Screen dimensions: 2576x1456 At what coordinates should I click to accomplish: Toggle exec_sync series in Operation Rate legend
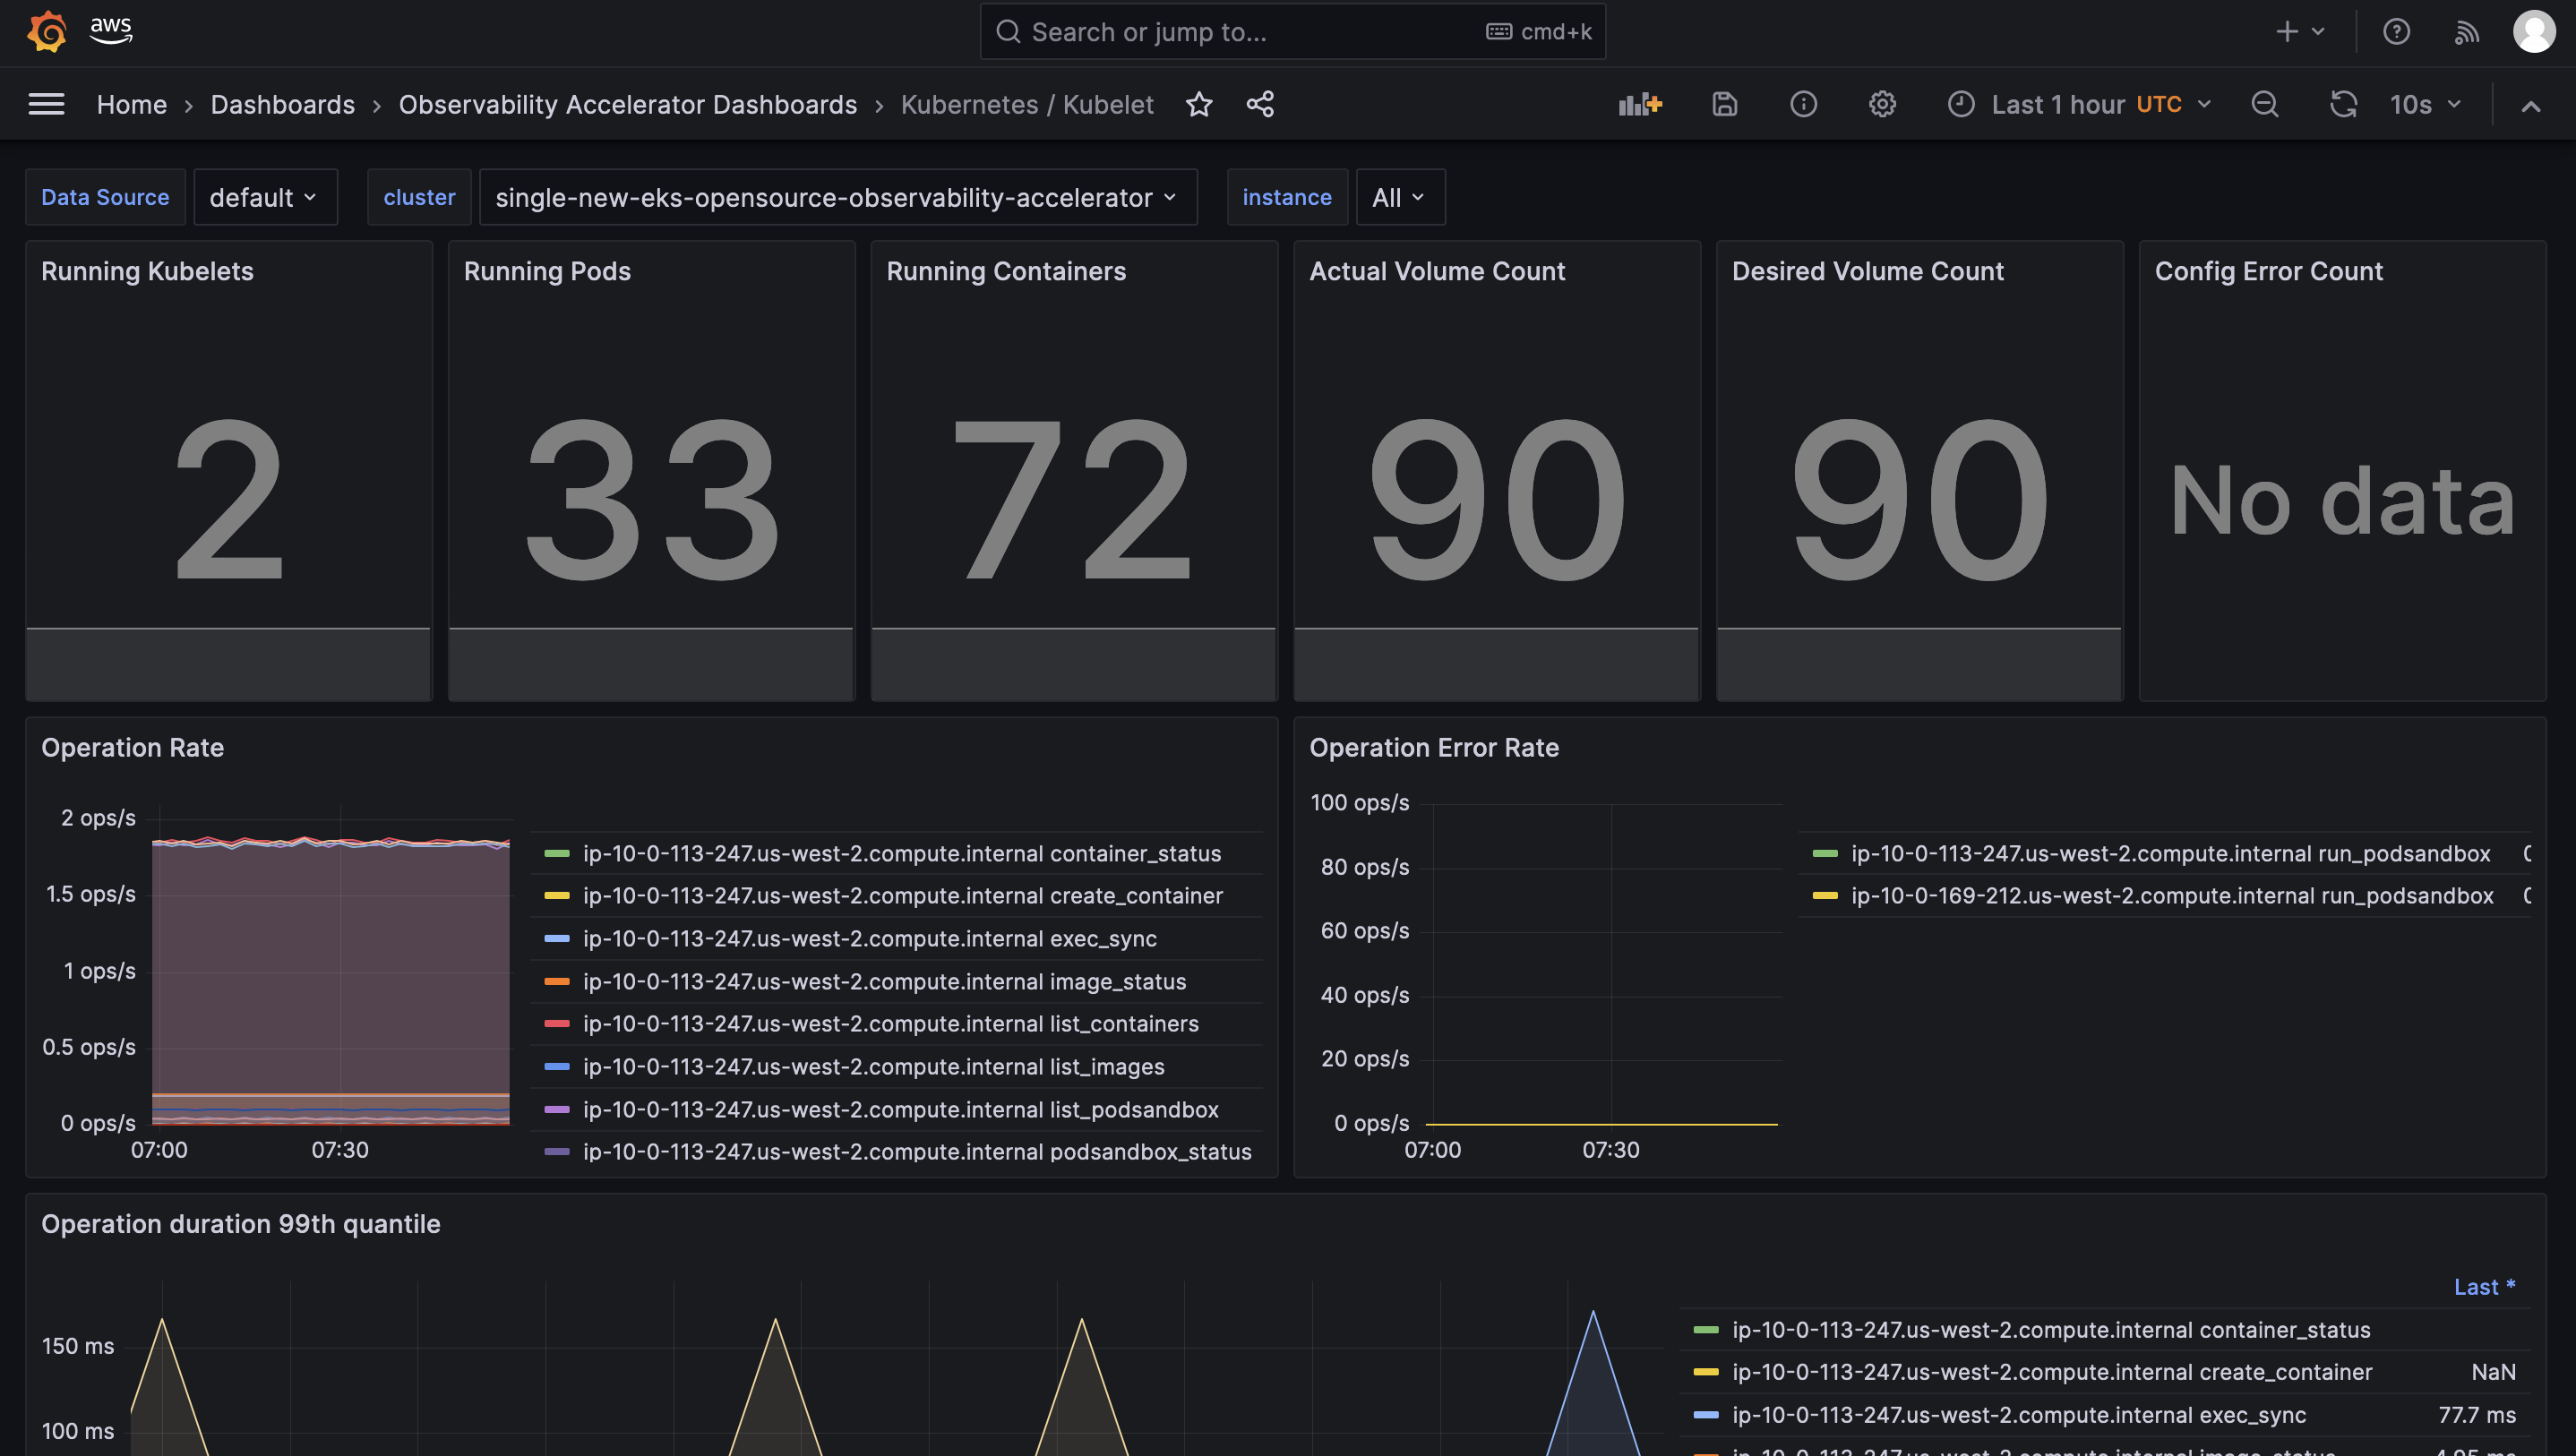(x=869, y=938)
